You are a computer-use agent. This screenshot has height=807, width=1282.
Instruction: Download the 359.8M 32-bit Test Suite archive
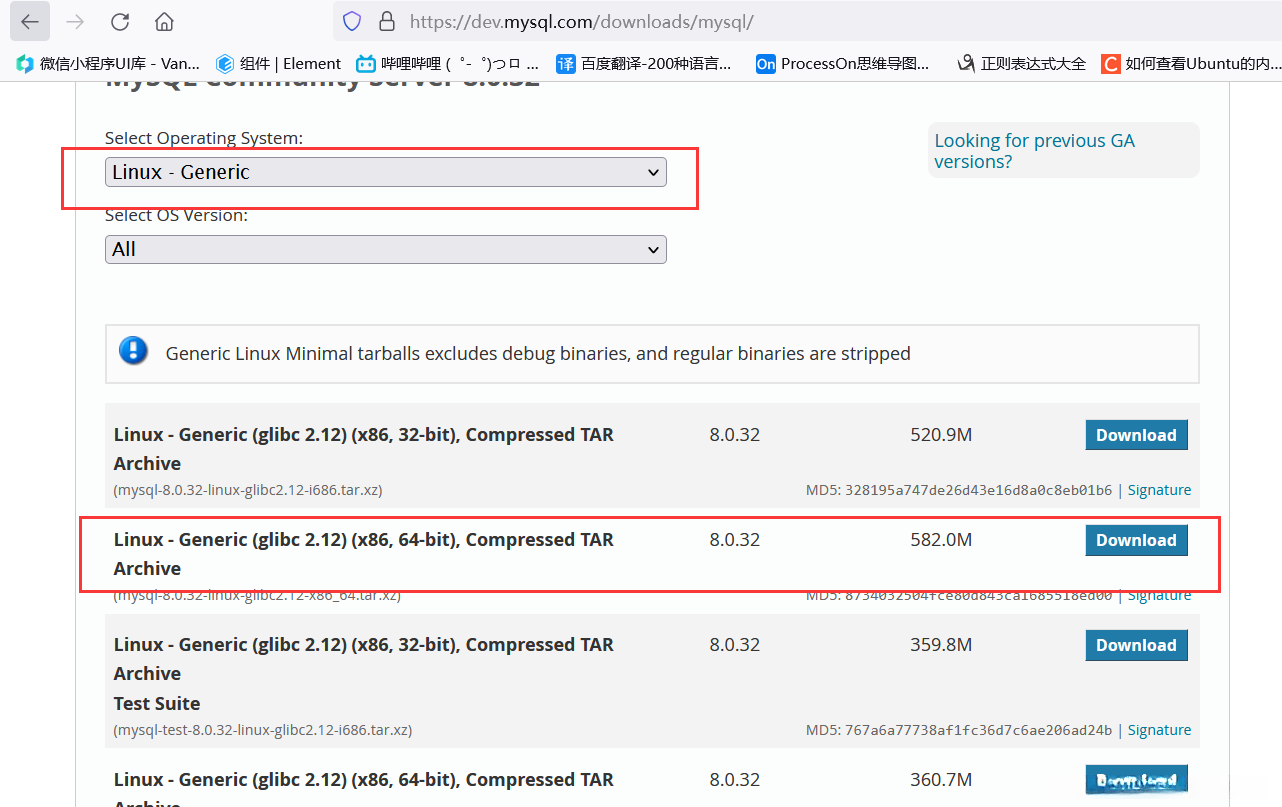tap(1137, 645)
